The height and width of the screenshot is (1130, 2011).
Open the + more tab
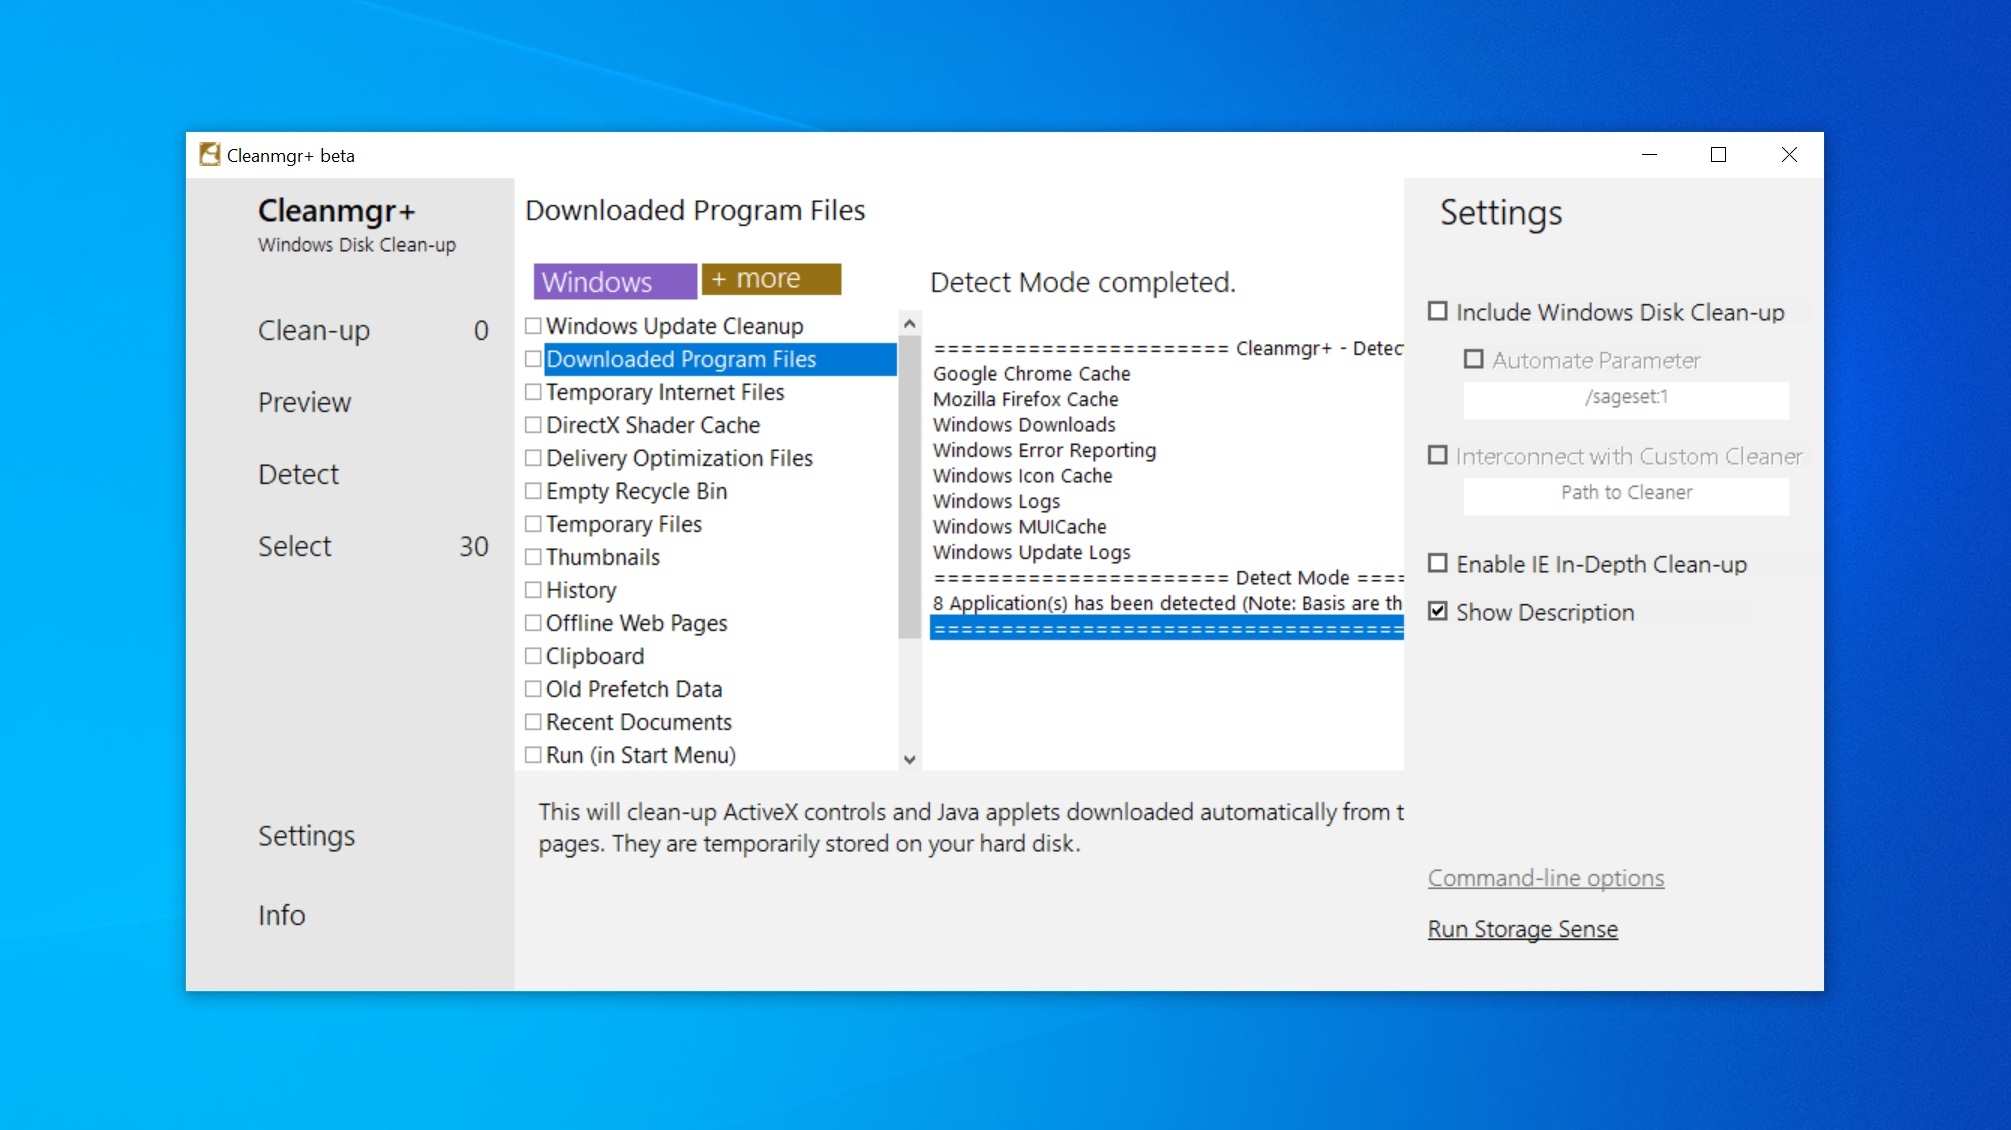[770, 279]
